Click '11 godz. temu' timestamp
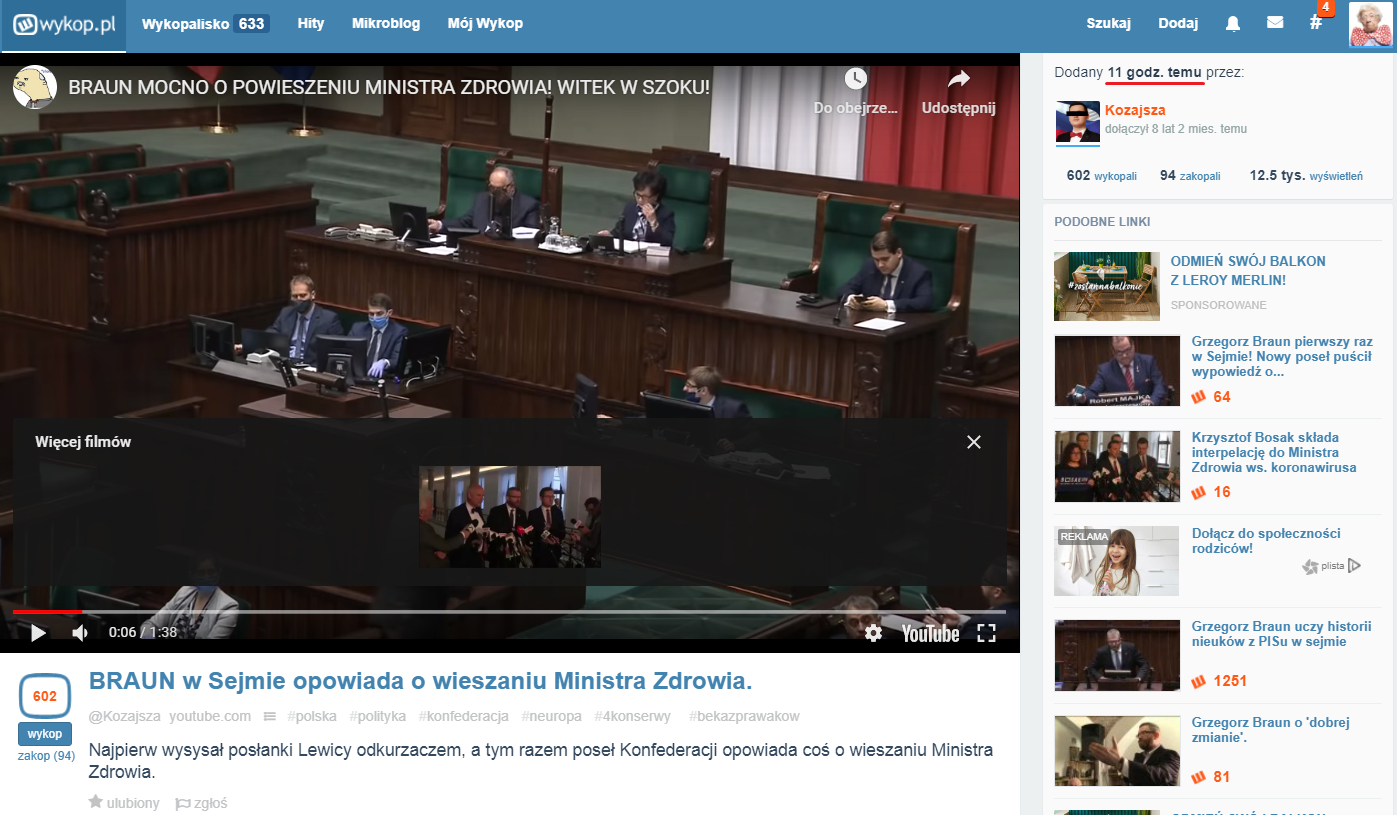This screenshot has height=815, width=1397. click(x=1155, y=72)
